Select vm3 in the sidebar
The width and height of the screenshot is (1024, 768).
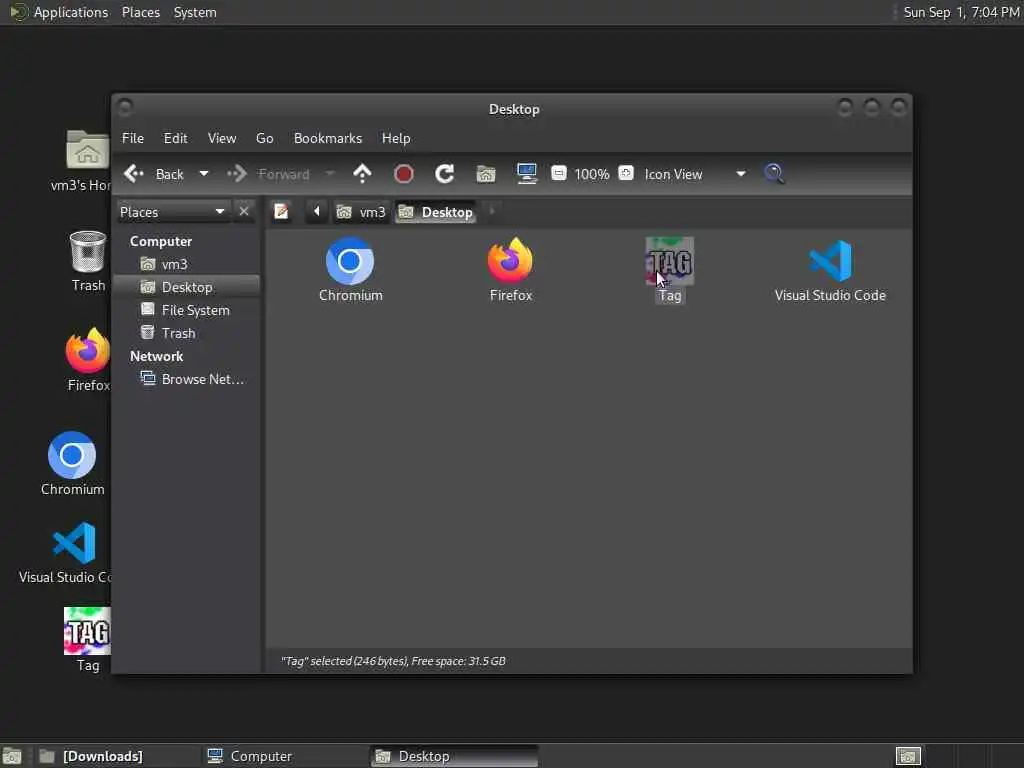(187, 264)
